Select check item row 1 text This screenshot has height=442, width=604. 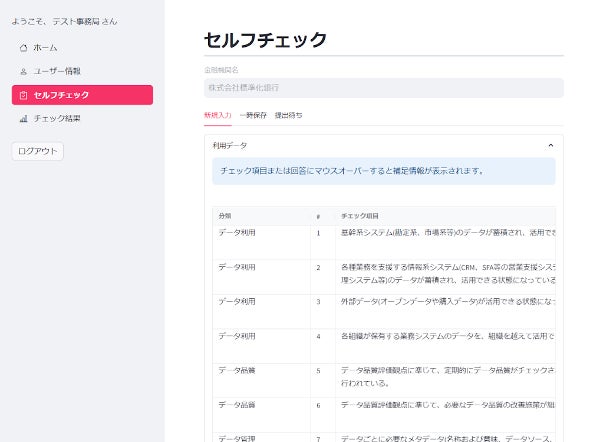(448, 233)
